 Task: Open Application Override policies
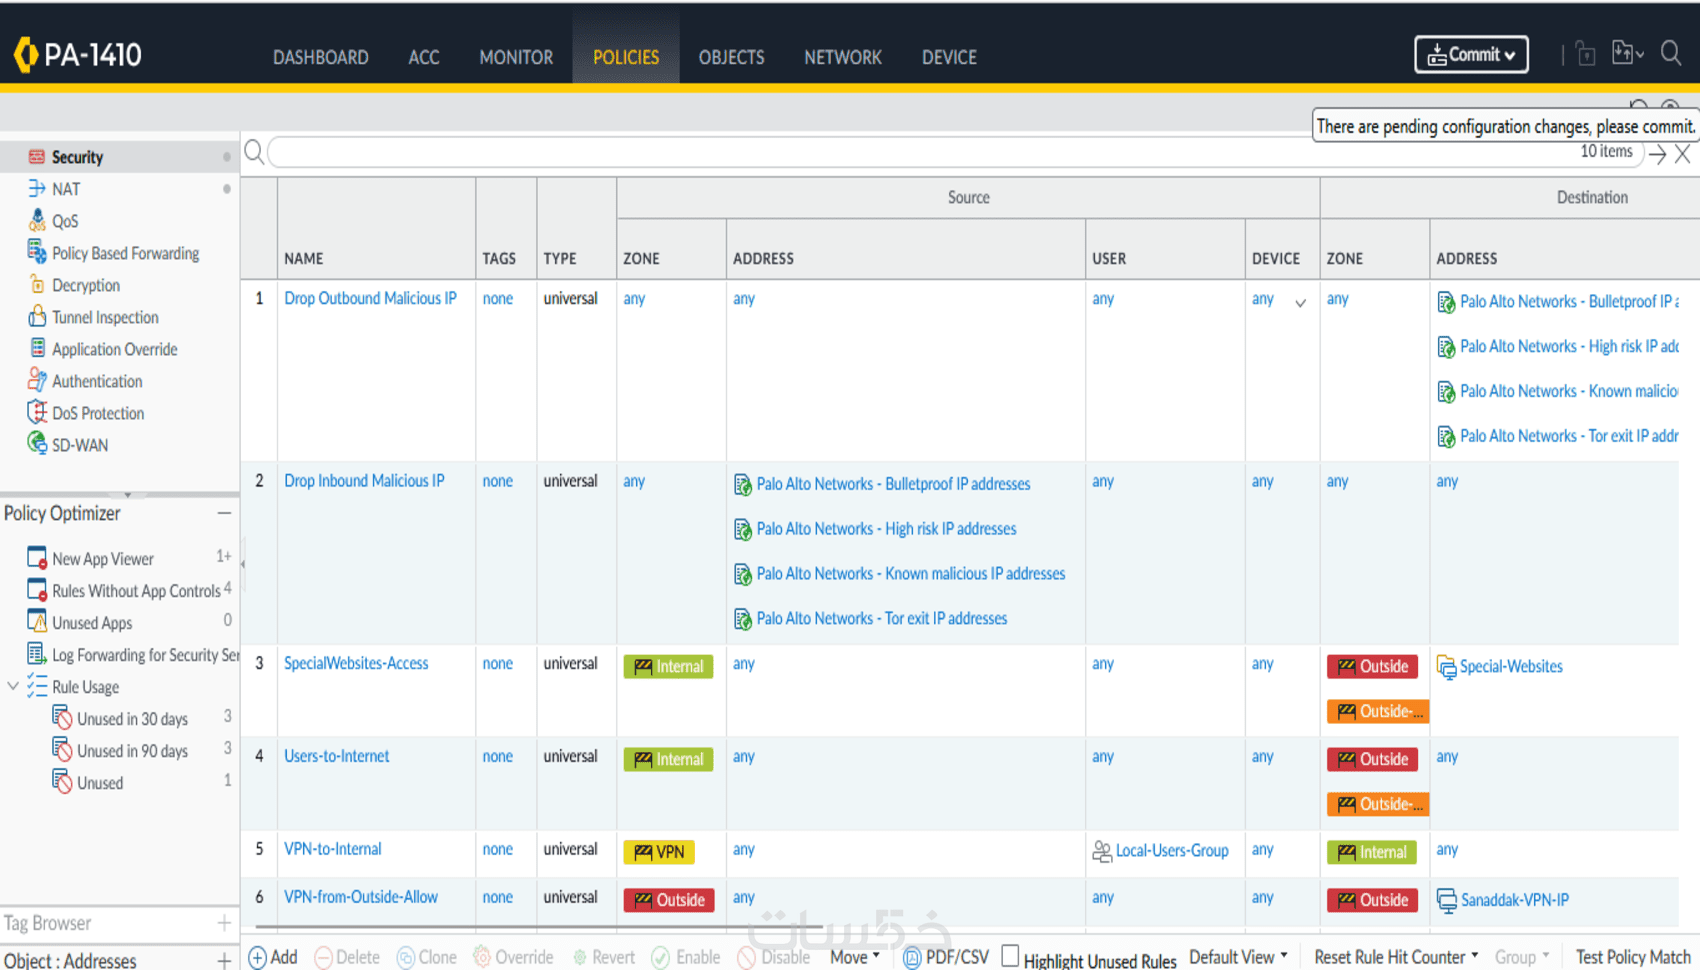click(114, 349)
